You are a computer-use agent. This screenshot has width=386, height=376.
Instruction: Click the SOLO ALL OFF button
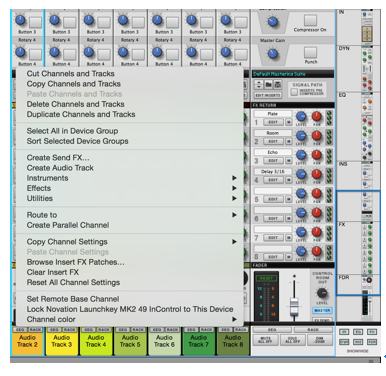(x=292, y=340)
